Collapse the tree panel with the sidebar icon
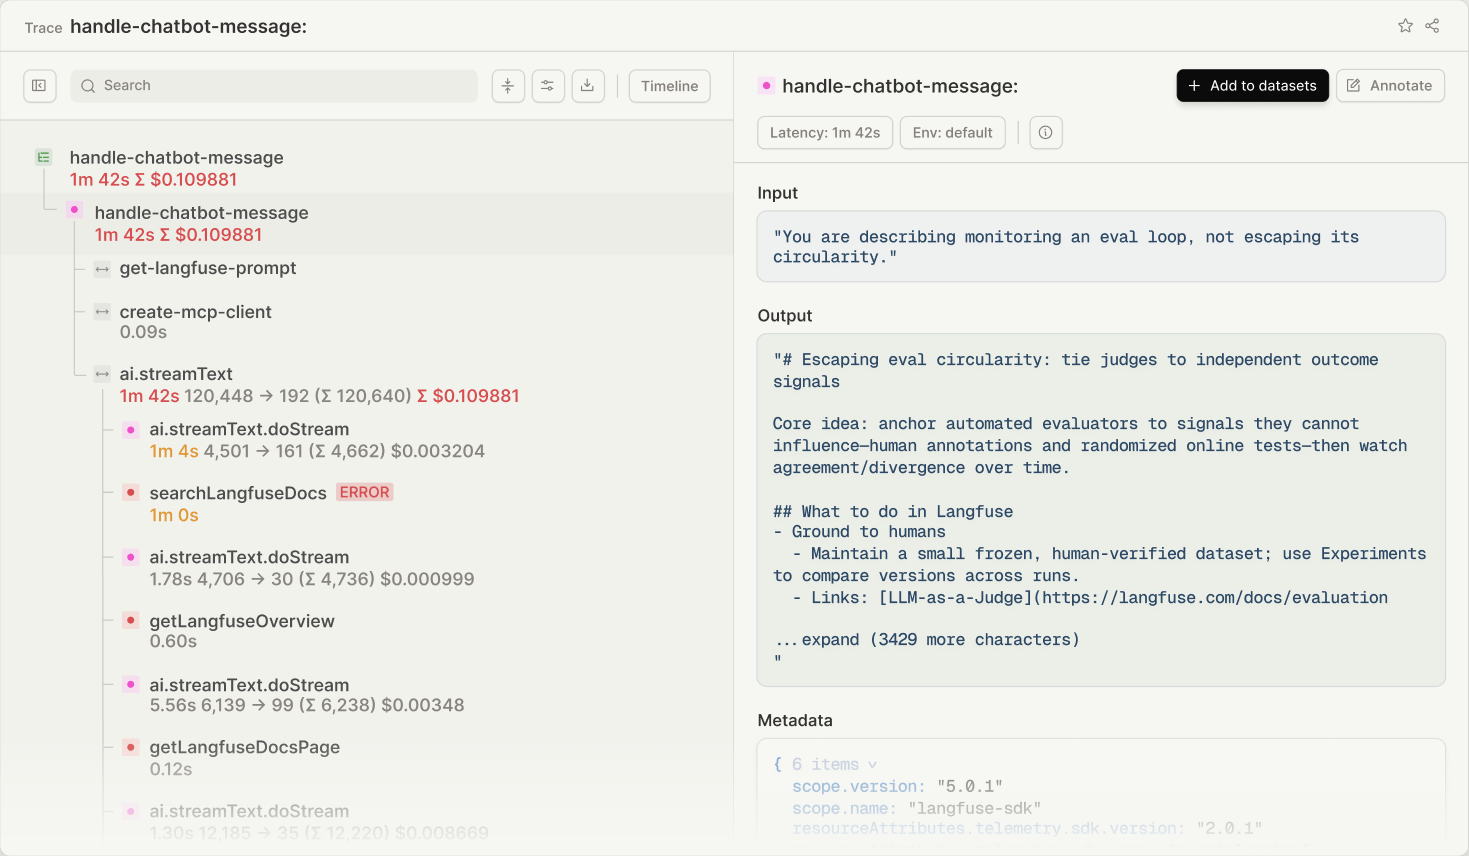 (40, 86)
